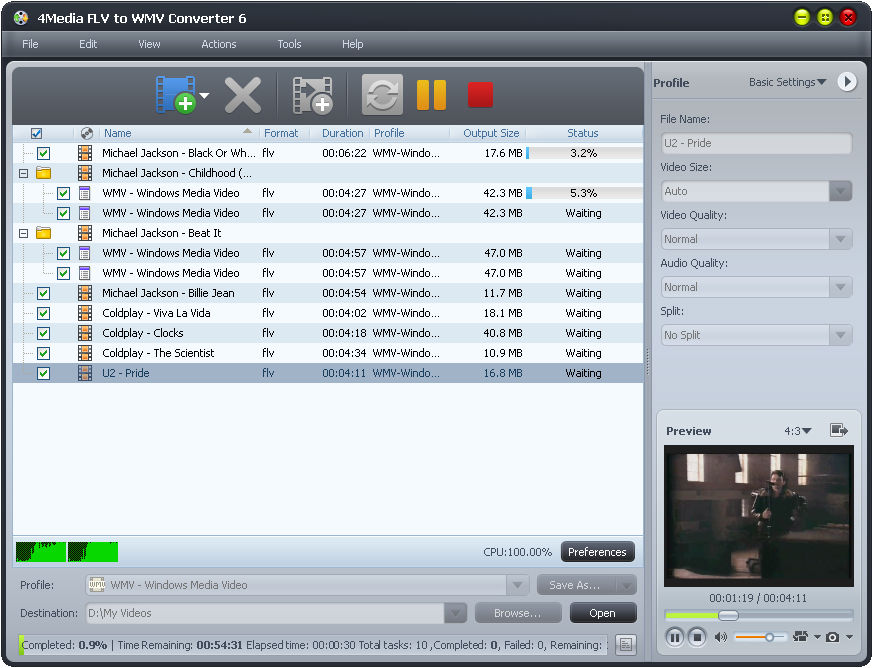Stop conversion with the red stop icon
The width and height of the screenshot is (873, 668).
coord(480,95)
